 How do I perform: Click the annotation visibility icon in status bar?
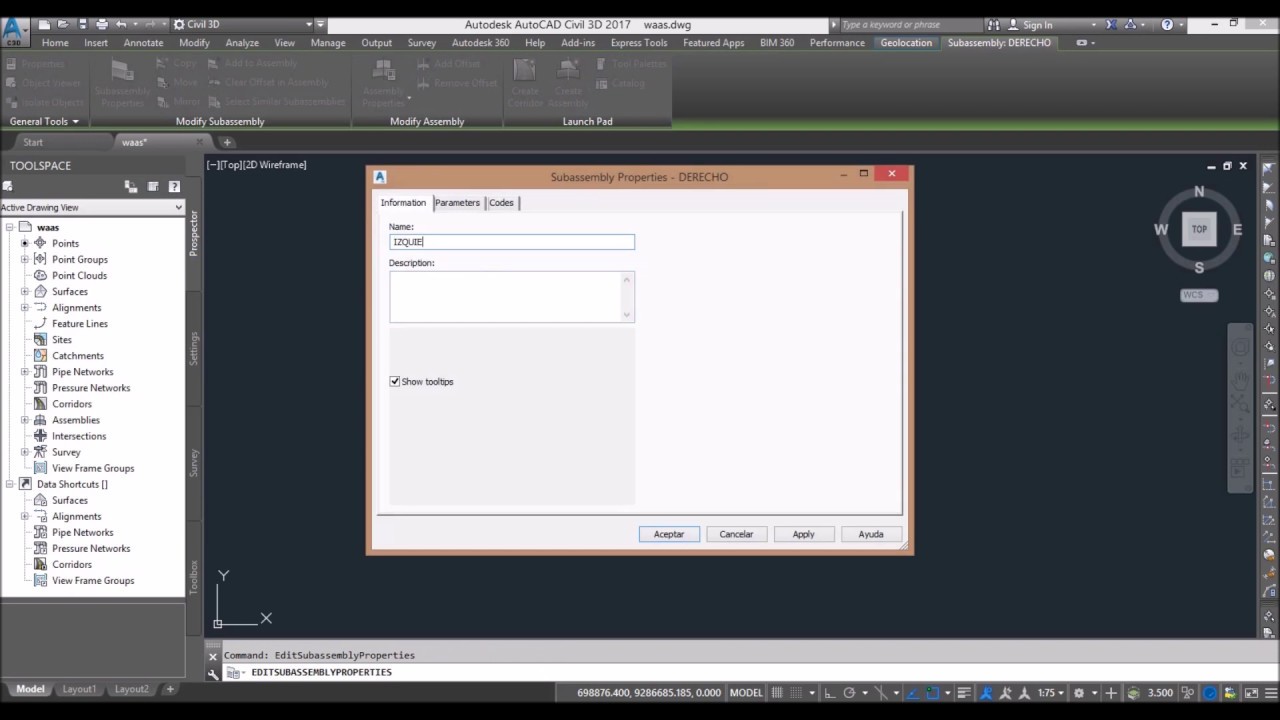click(x=986, y=693)
